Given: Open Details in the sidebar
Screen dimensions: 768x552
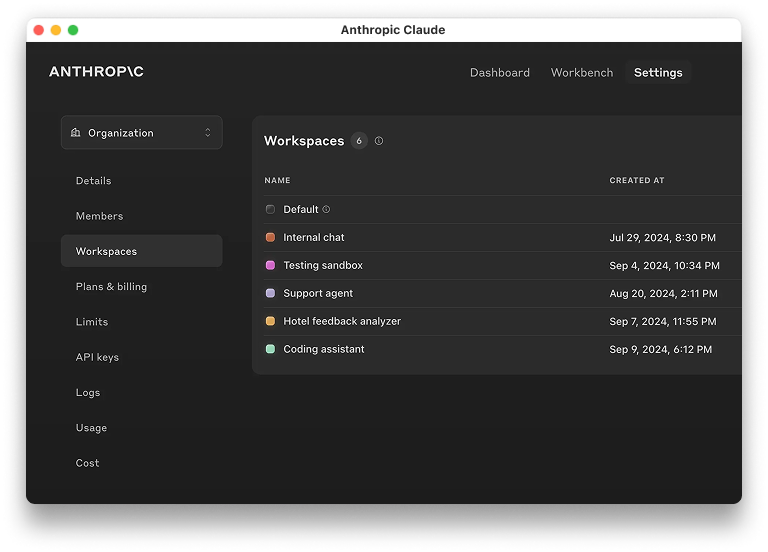Looking at the screenshot, I should tap(94, 181).
